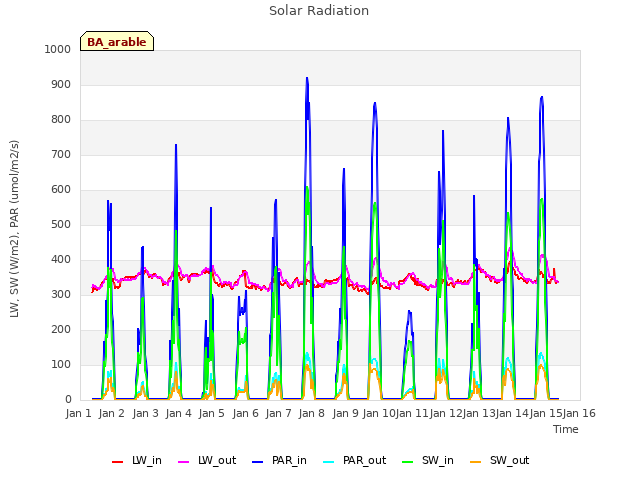Screen dimensions: 640x480
Task: Toggle the LW_in legend entry
Action: pyautogui.click(x=137, y=460)
